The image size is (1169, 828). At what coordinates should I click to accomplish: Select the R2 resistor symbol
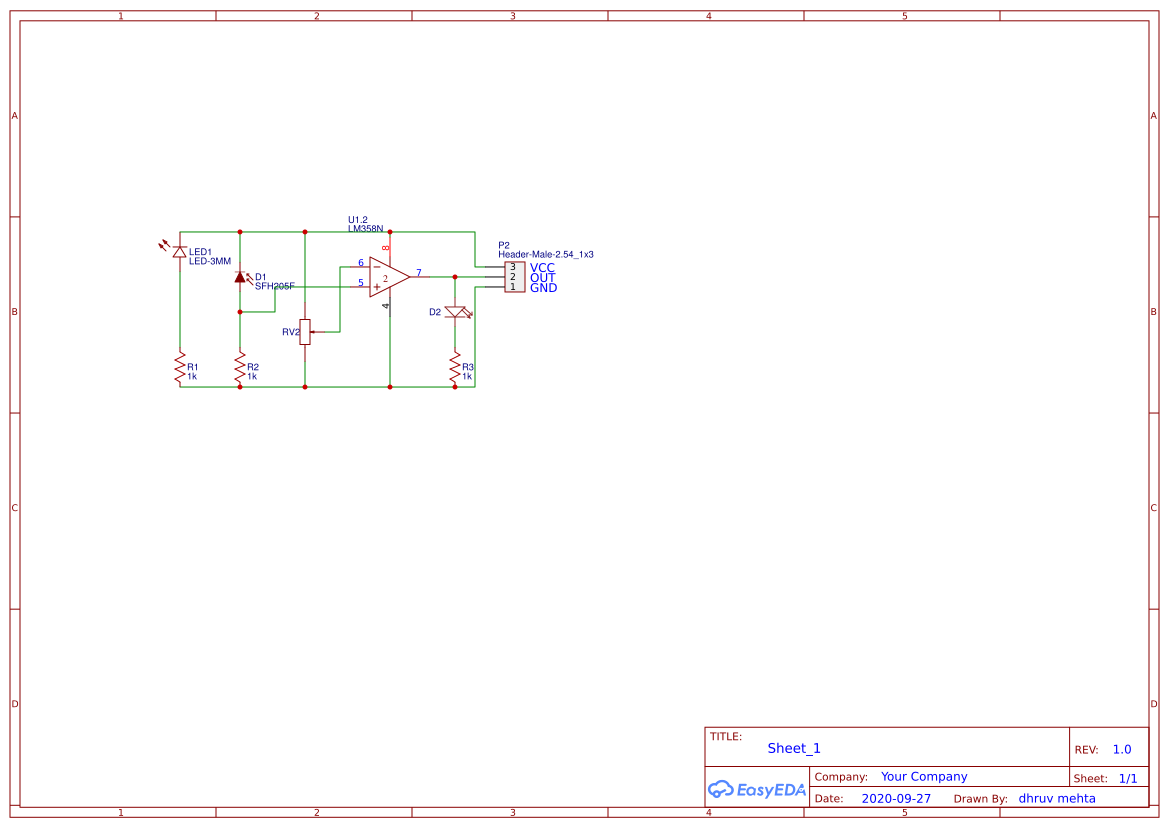pos(240,369)
